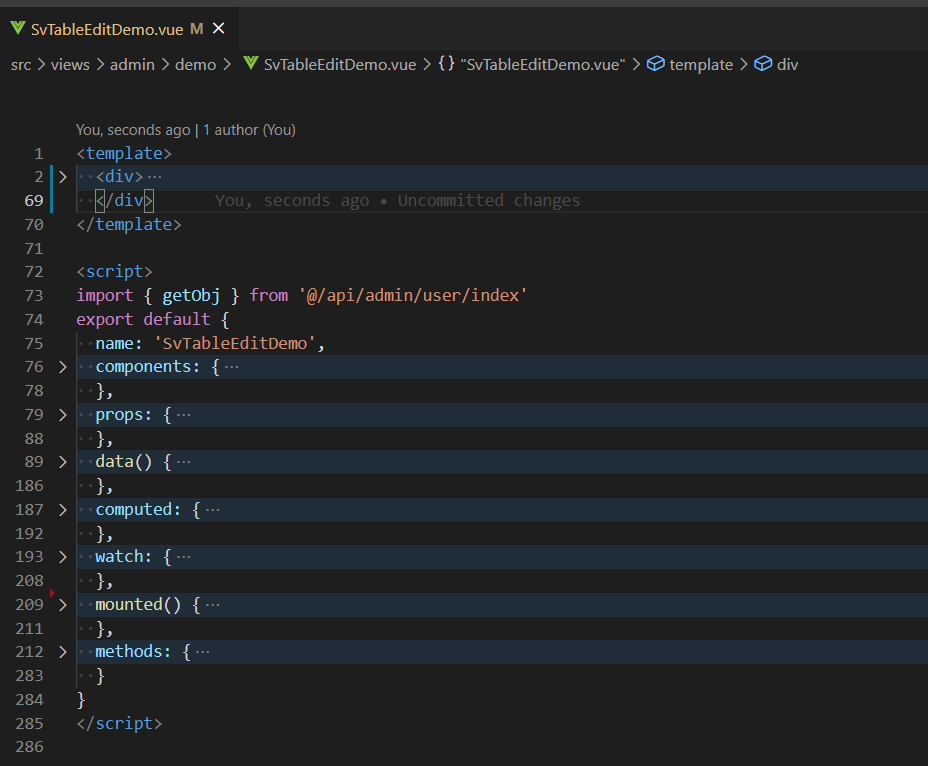Click the ellipsis after 'mounted() {'
The height and width of the screenshot is (766, 928).
212,604
